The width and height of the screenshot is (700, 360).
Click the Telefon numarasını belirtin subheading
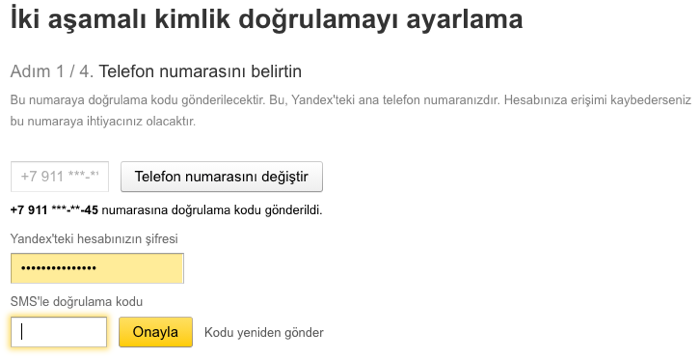pyautogui.click(x=200, y=71)
